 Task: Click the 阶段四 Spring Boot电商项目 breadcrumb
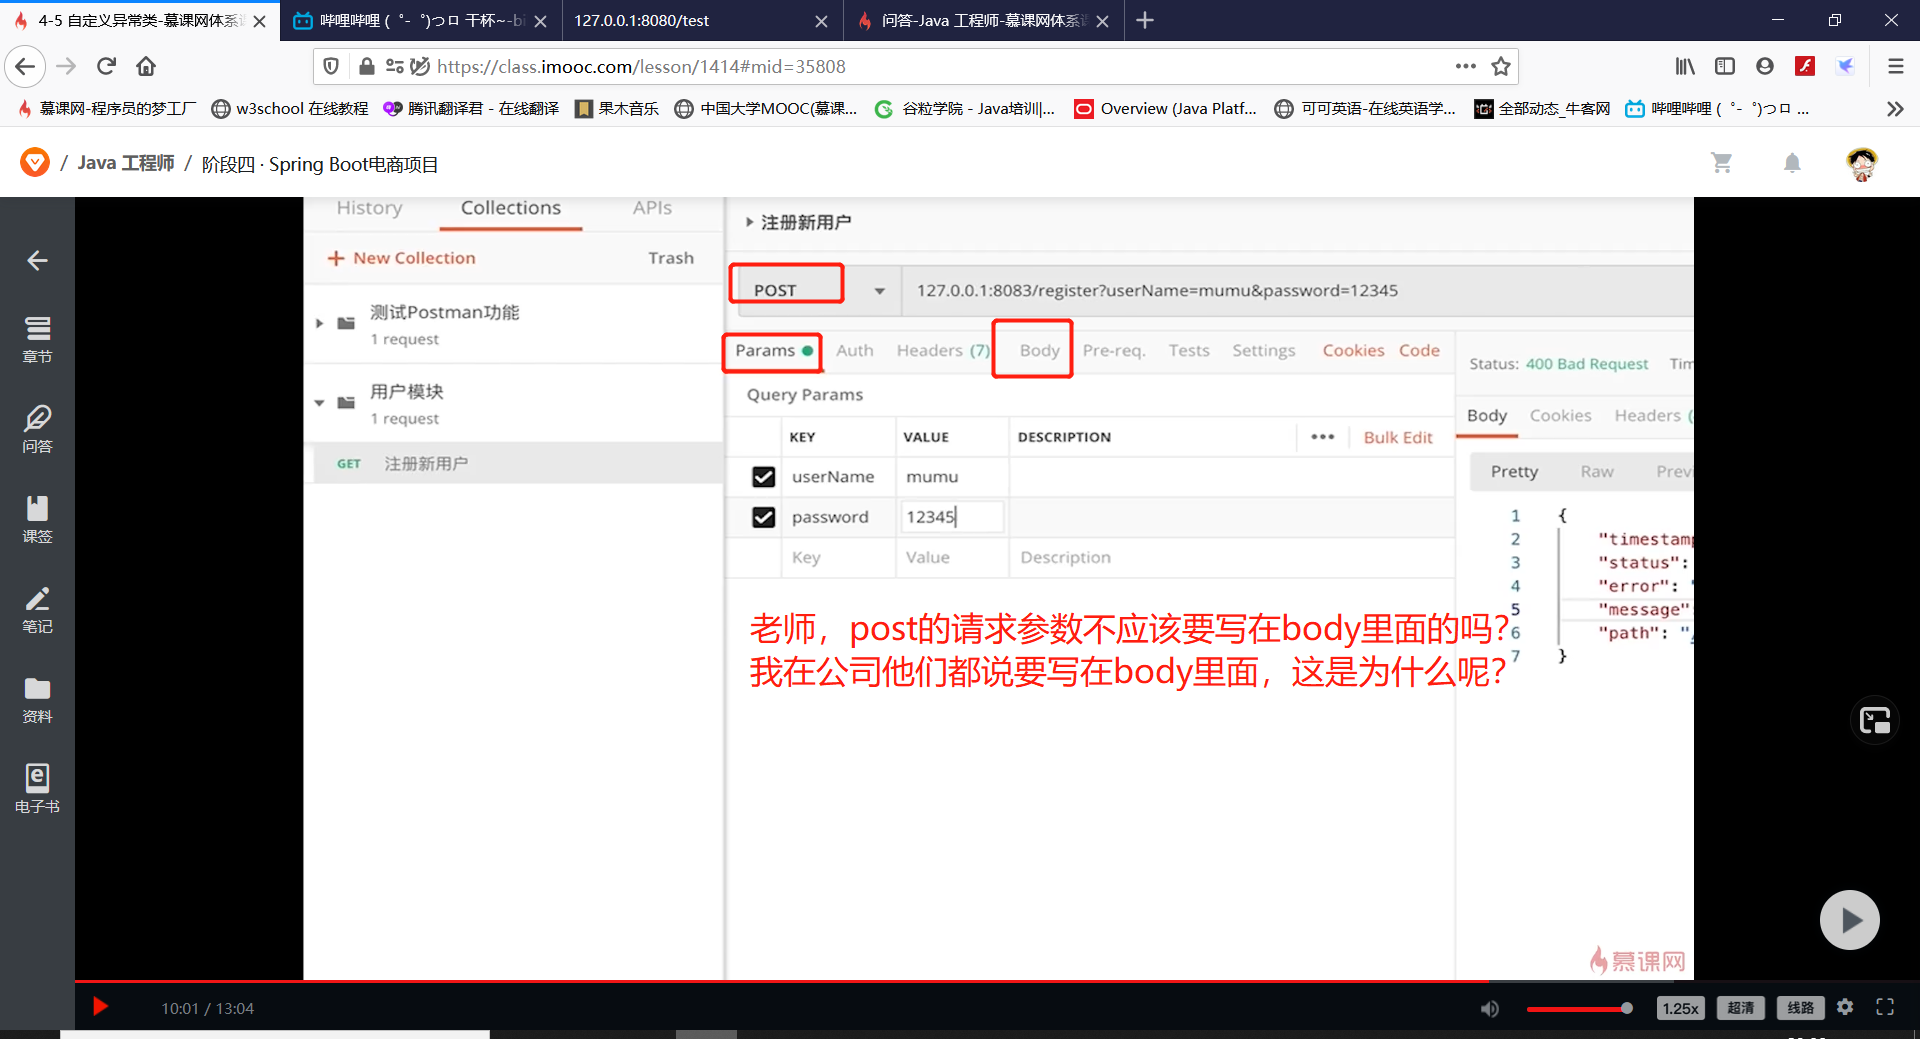point(320,164)
